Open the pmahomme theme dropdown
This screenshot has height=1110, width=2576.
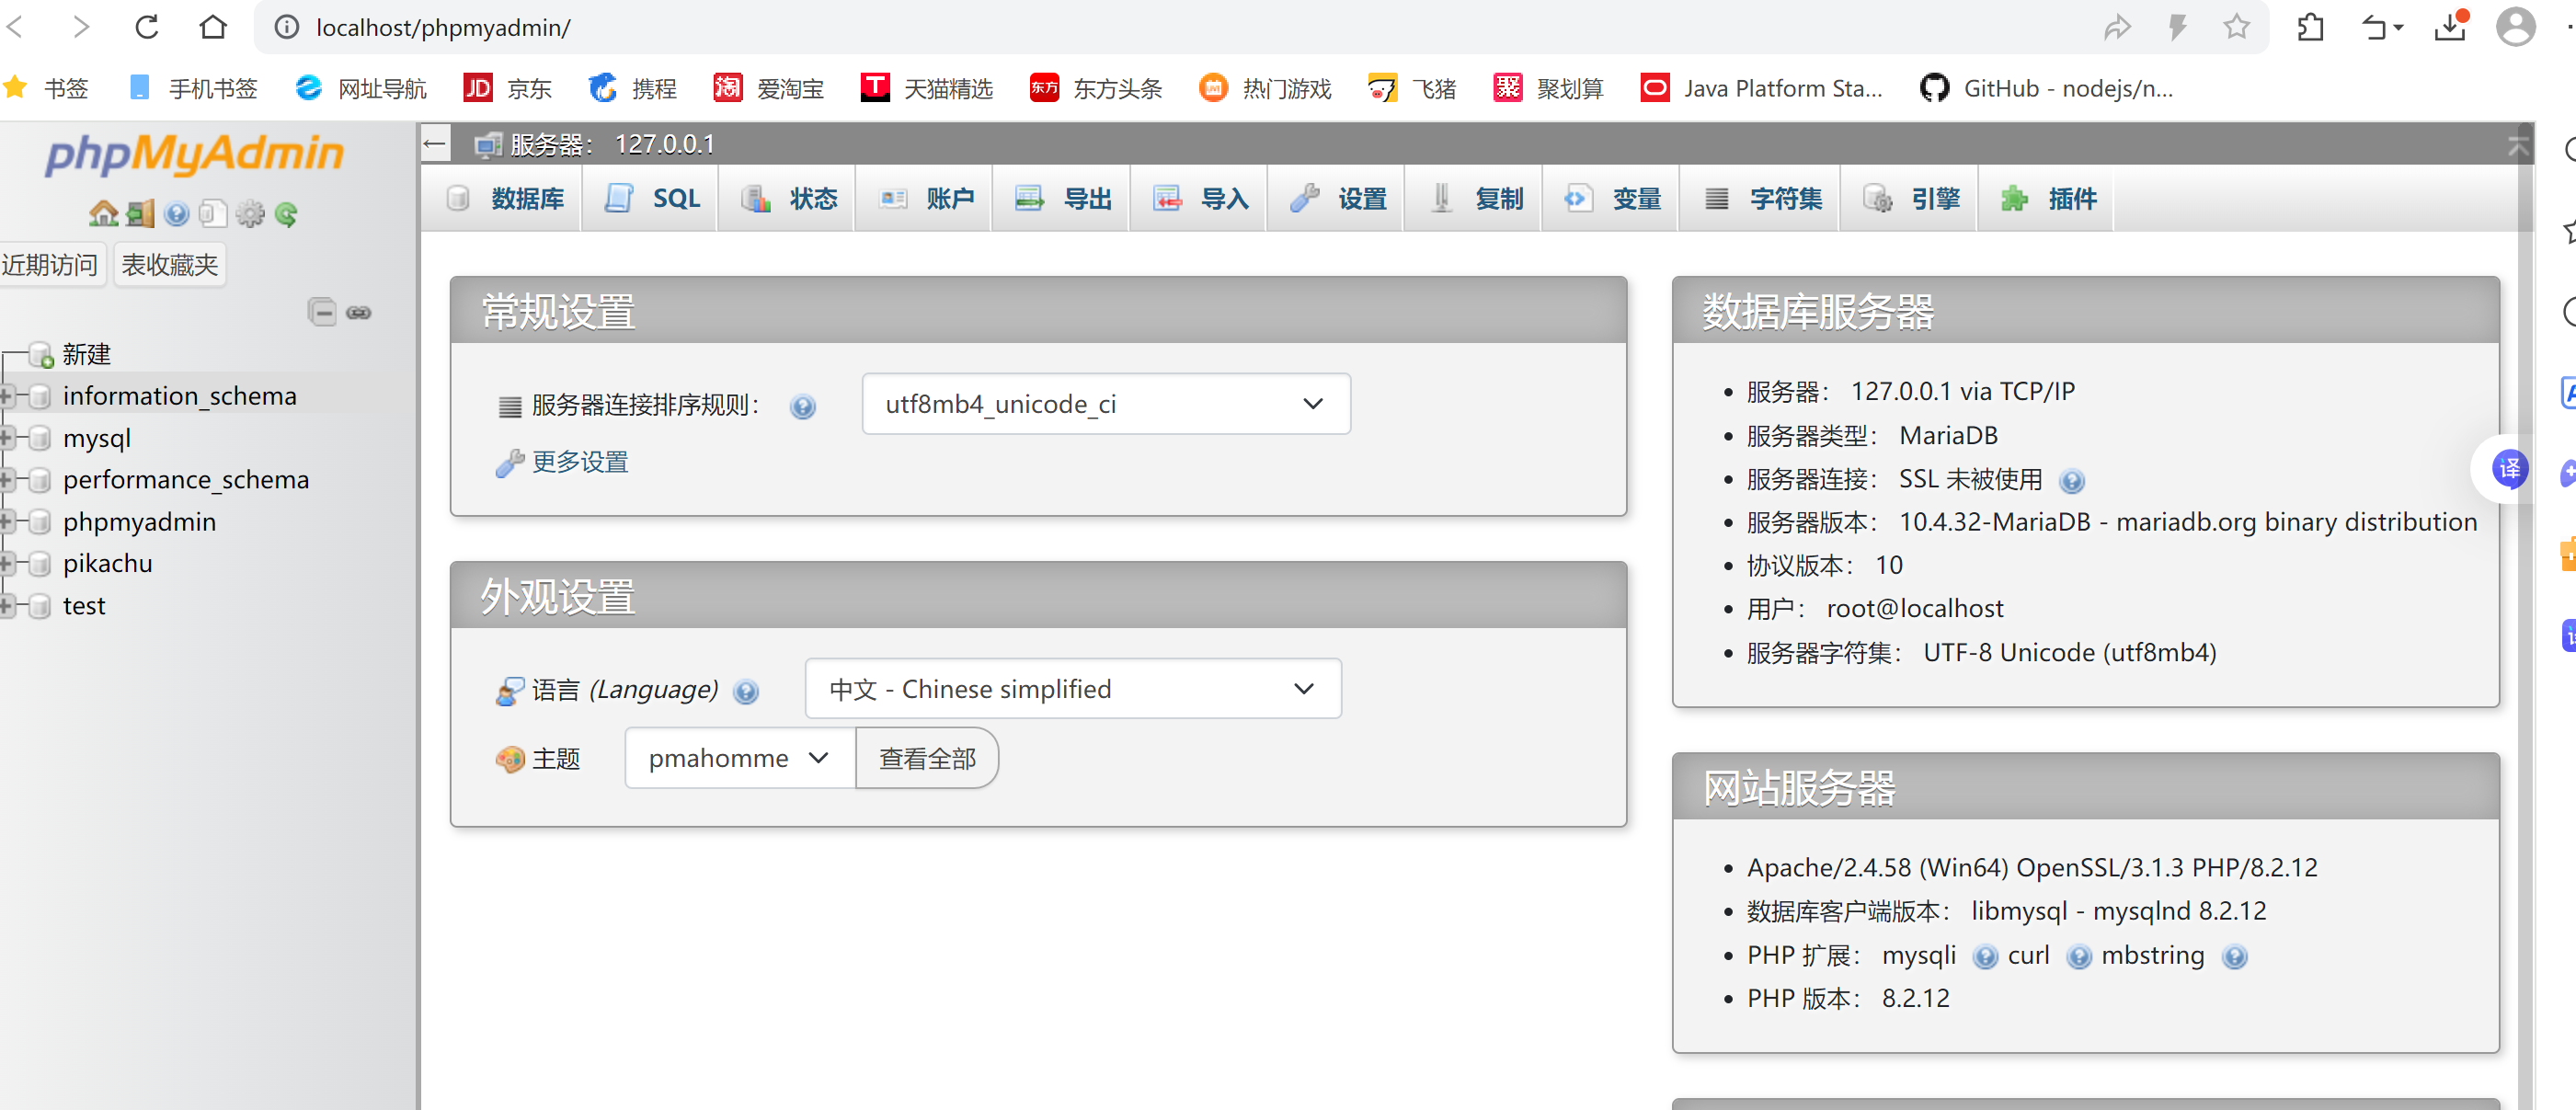coord(739,758)
